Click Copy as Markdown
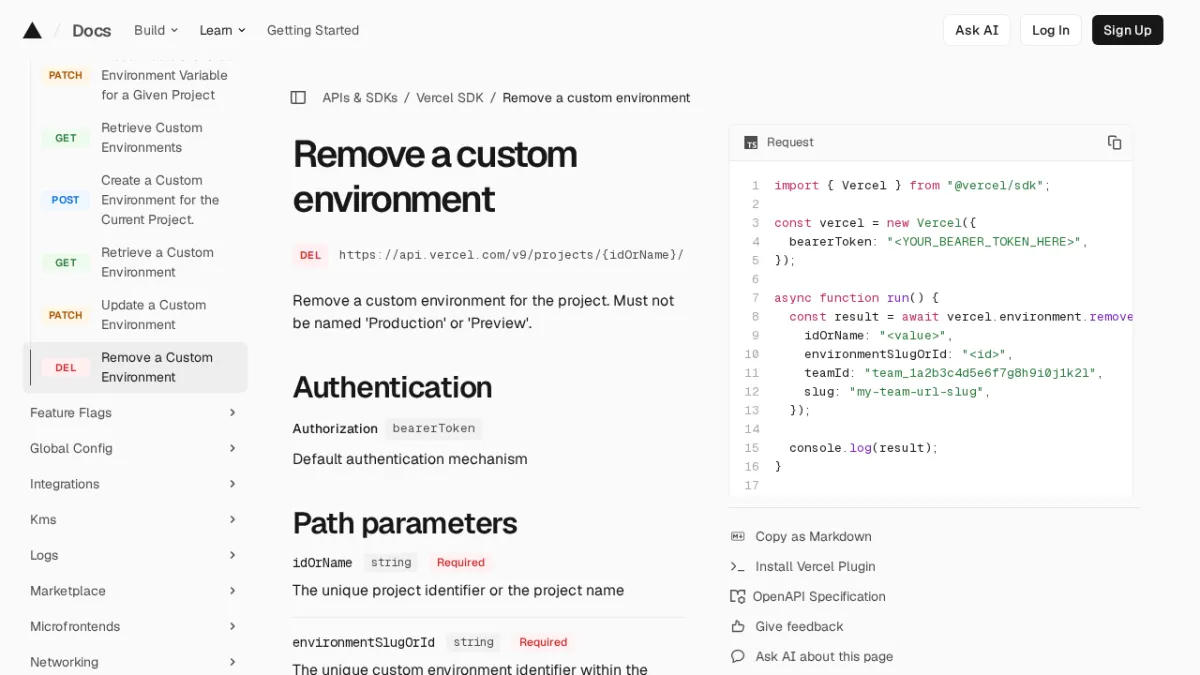 [x=813, y=537]
